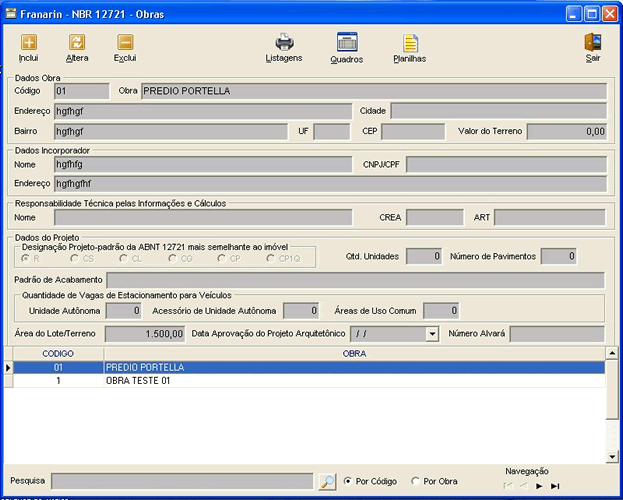Select the CS project-standard radio
This screenshot has height=500, width=623.
[74, 259]
